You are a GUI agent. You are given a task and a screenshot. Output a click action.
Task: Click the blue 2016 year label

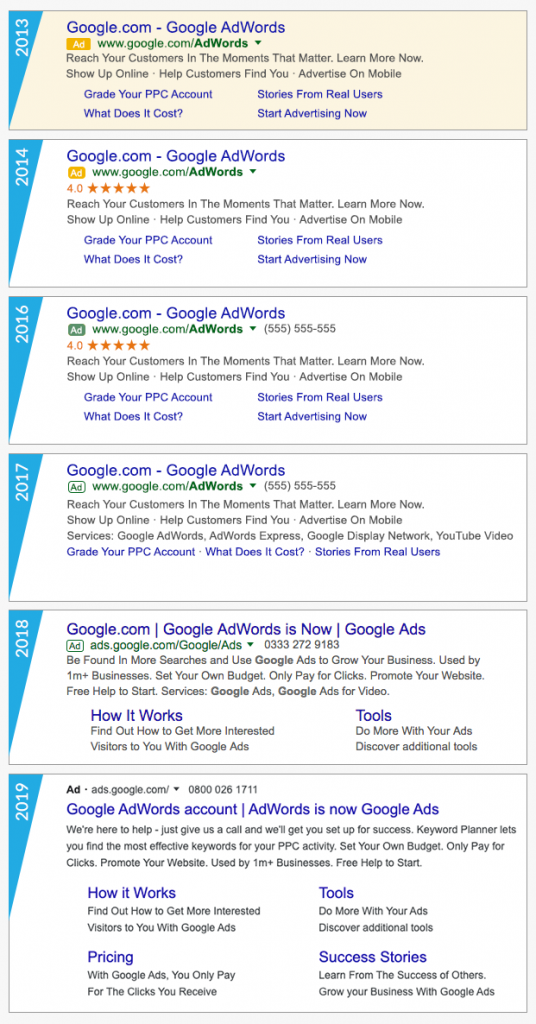tap(22, 326)
